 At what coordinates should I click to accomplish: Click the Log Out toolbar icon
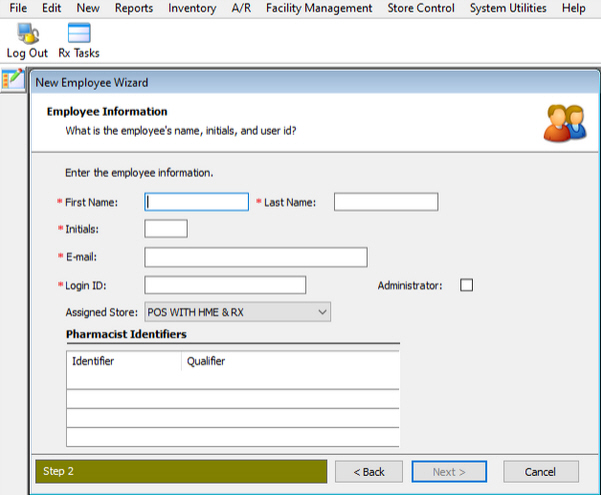point(27,39)
